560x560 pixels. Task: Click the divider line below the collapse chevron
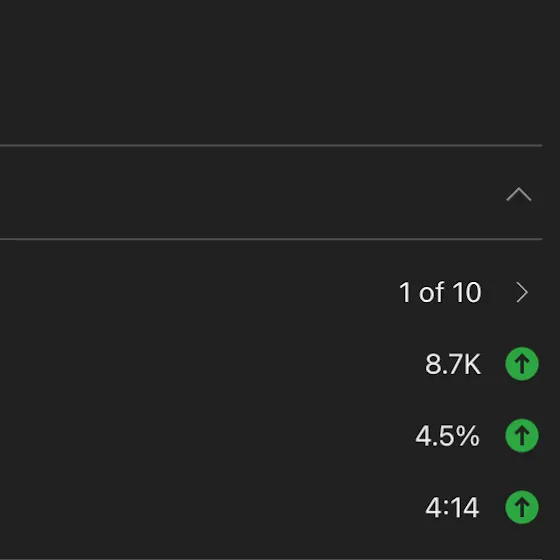[x=271, y=239]
